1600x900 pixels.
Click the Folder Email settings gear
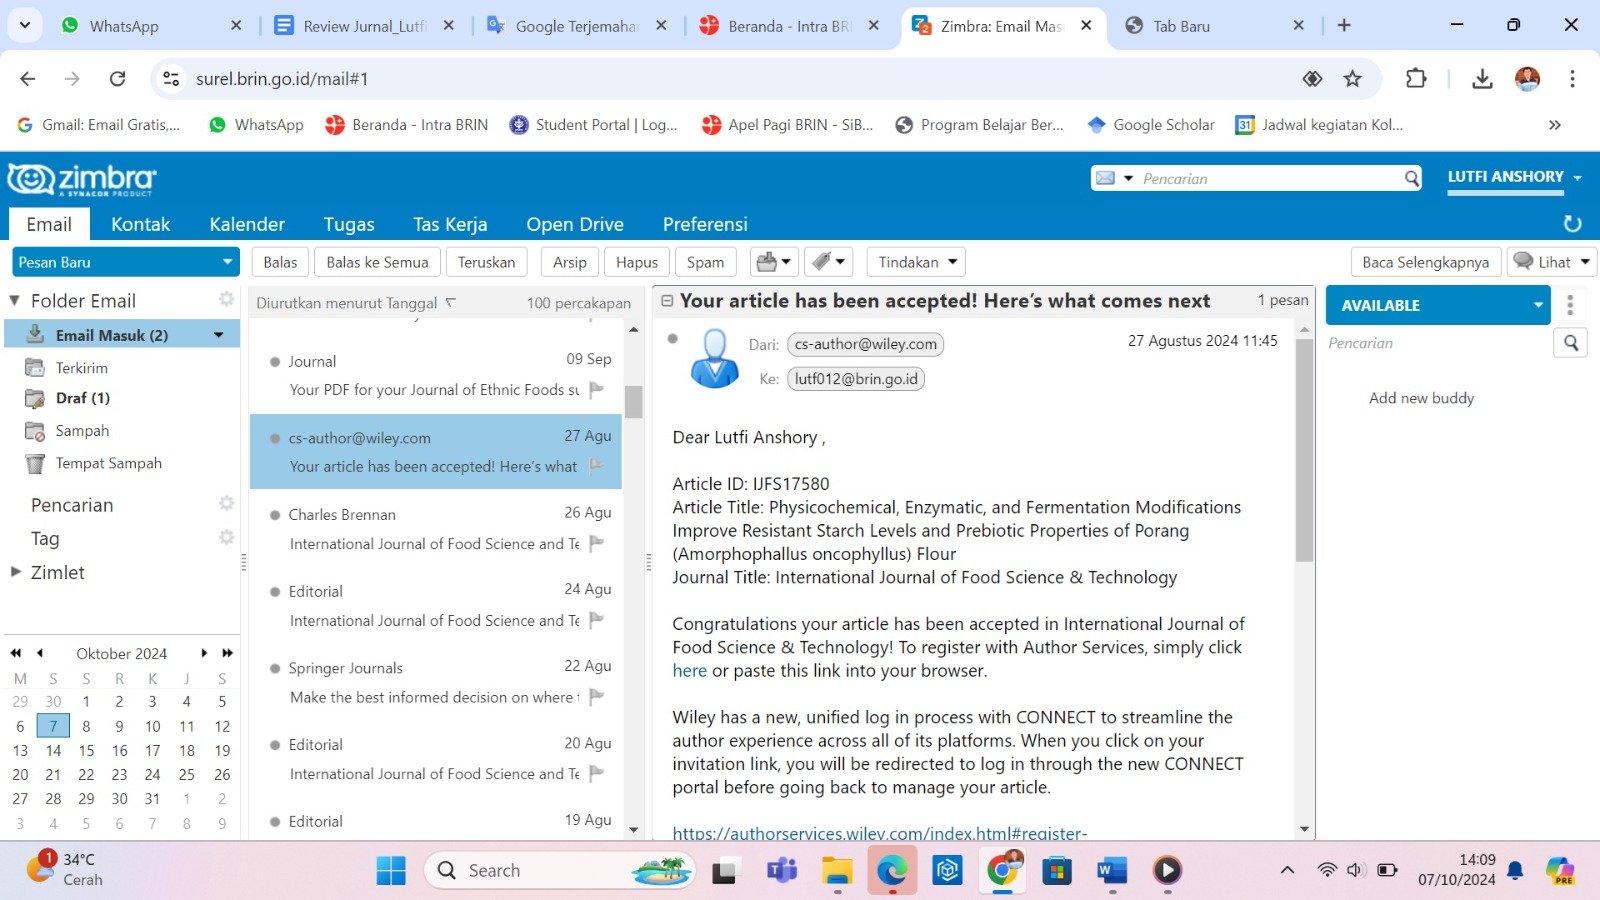click(x=227, y=299)
